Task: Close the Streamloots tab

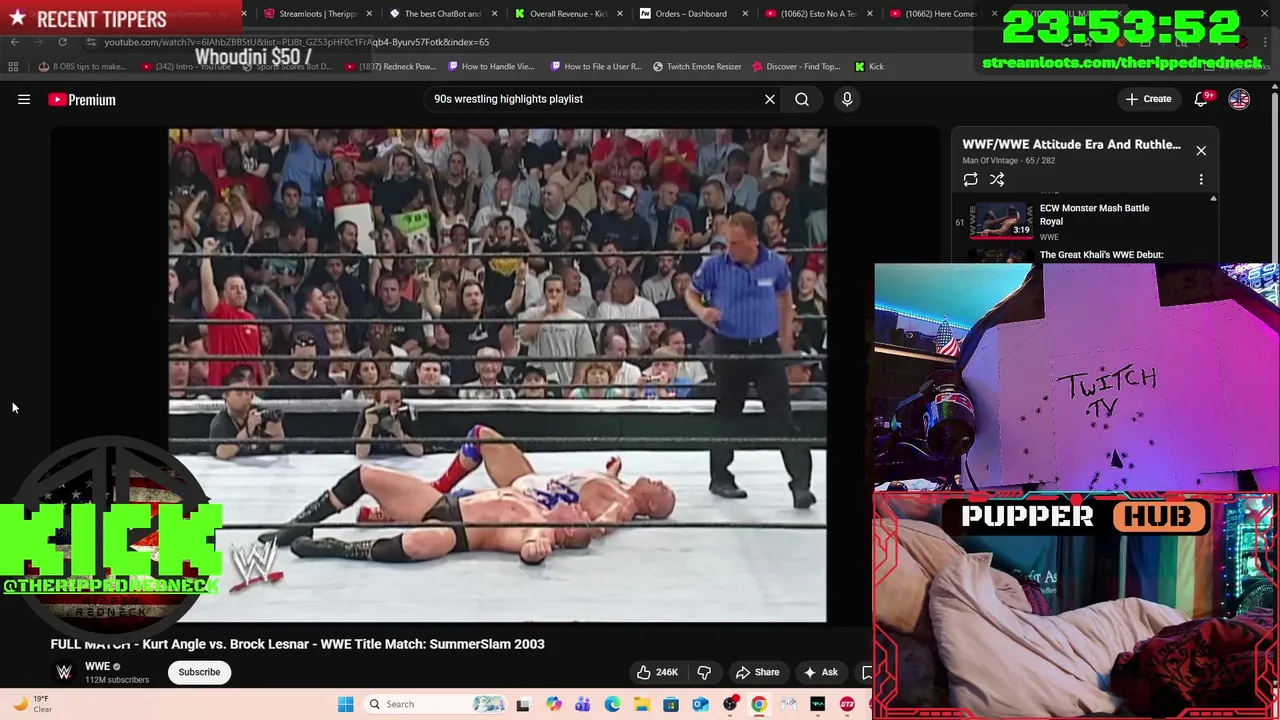Action: tap(370, 14)
